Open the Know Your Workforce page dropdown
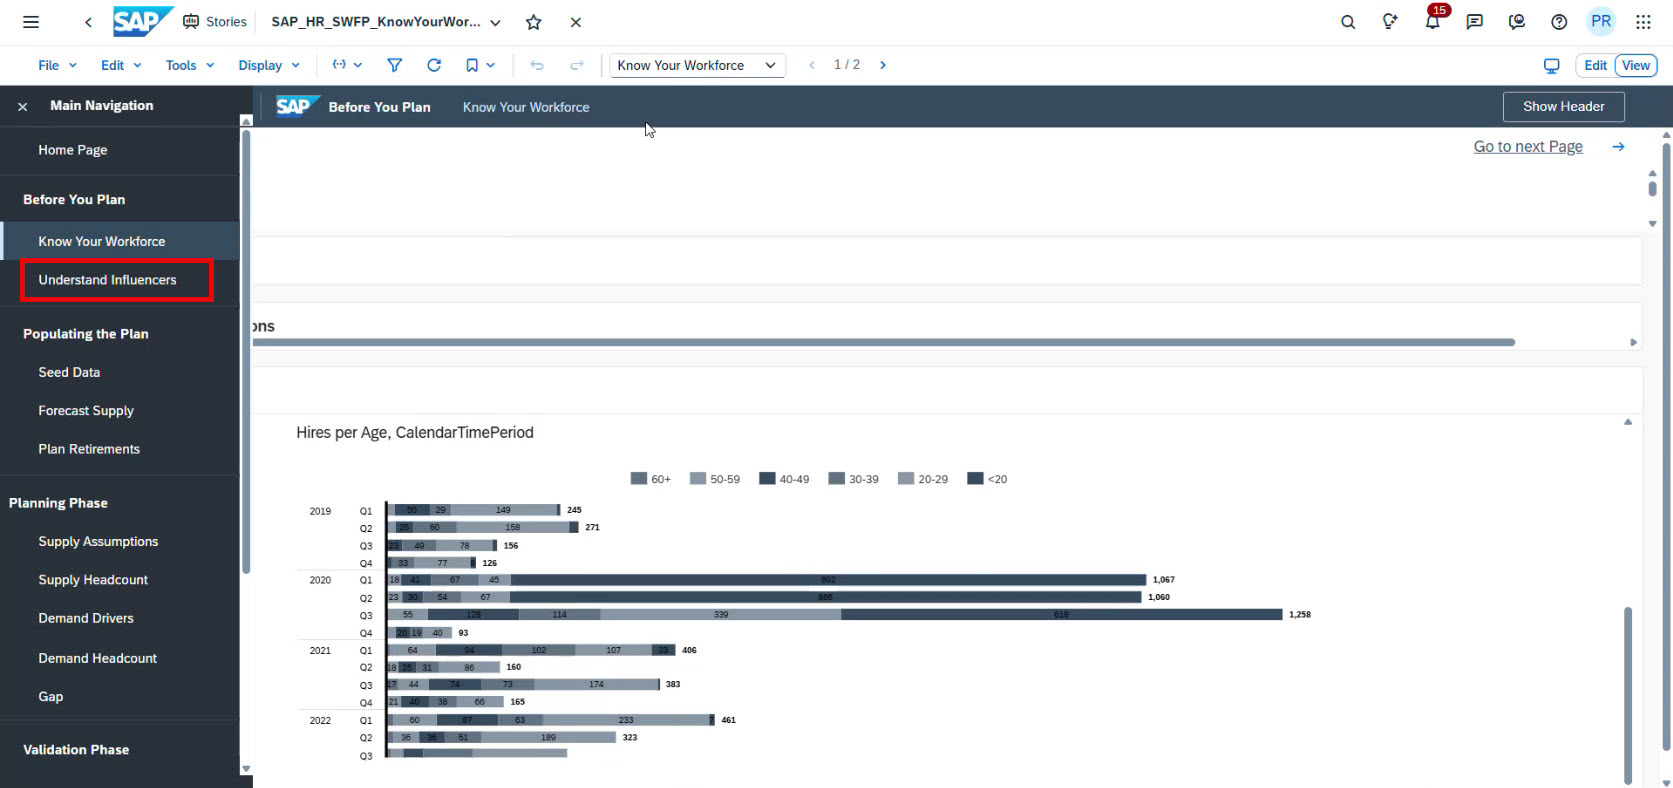The image size is (1673, 788). coord(697,65)
